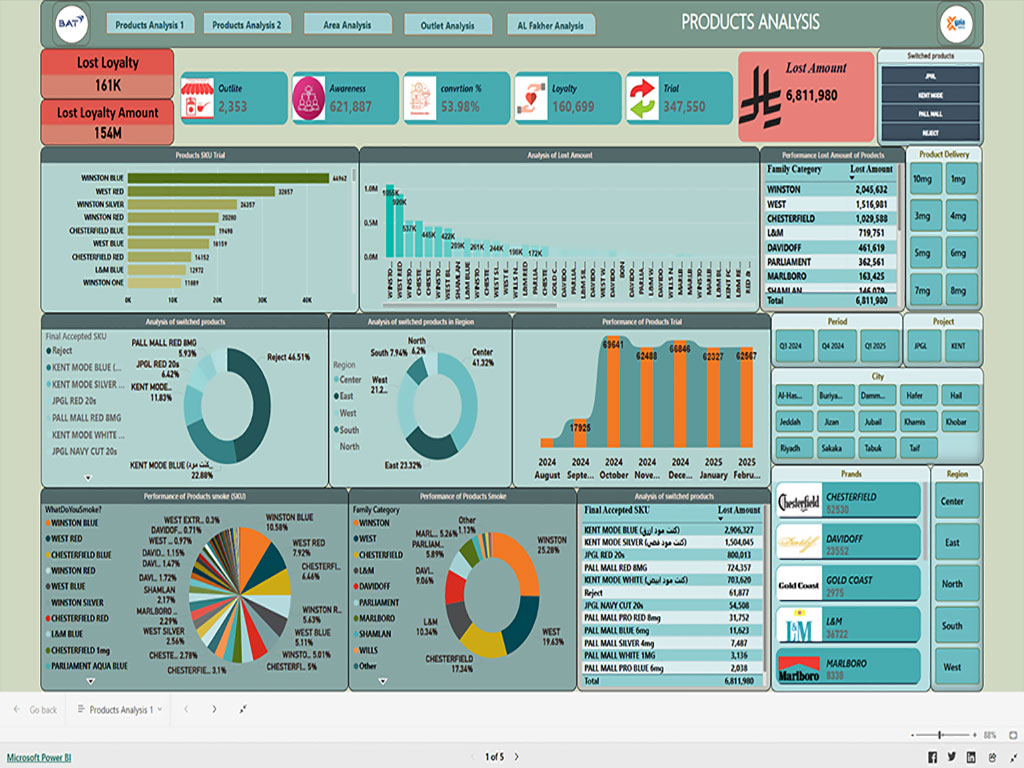
Task: Advance to next page beside '1 of 5'
Action: [x=517, y=757]
